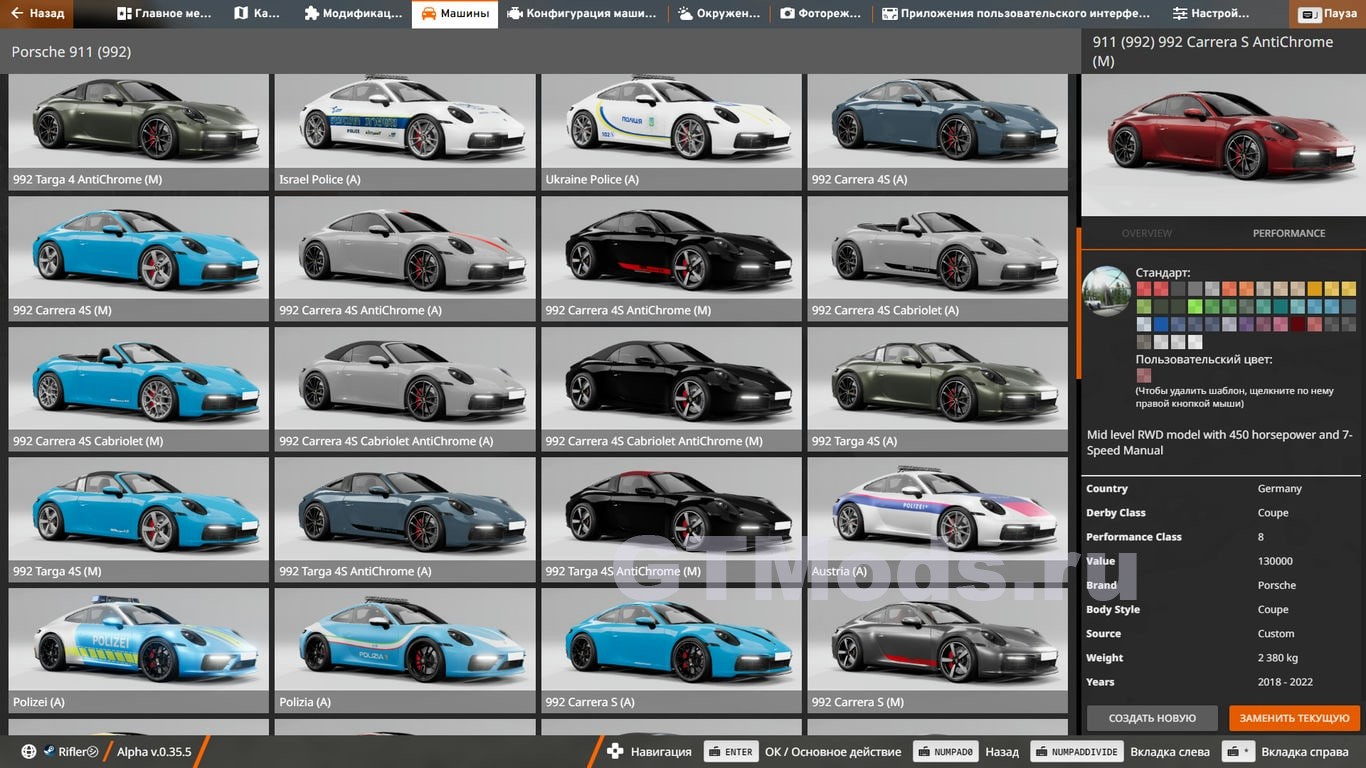Click the large red Carrera S preview image
This screenshot has height=768, width=1366.
(x=1223, y=144)
